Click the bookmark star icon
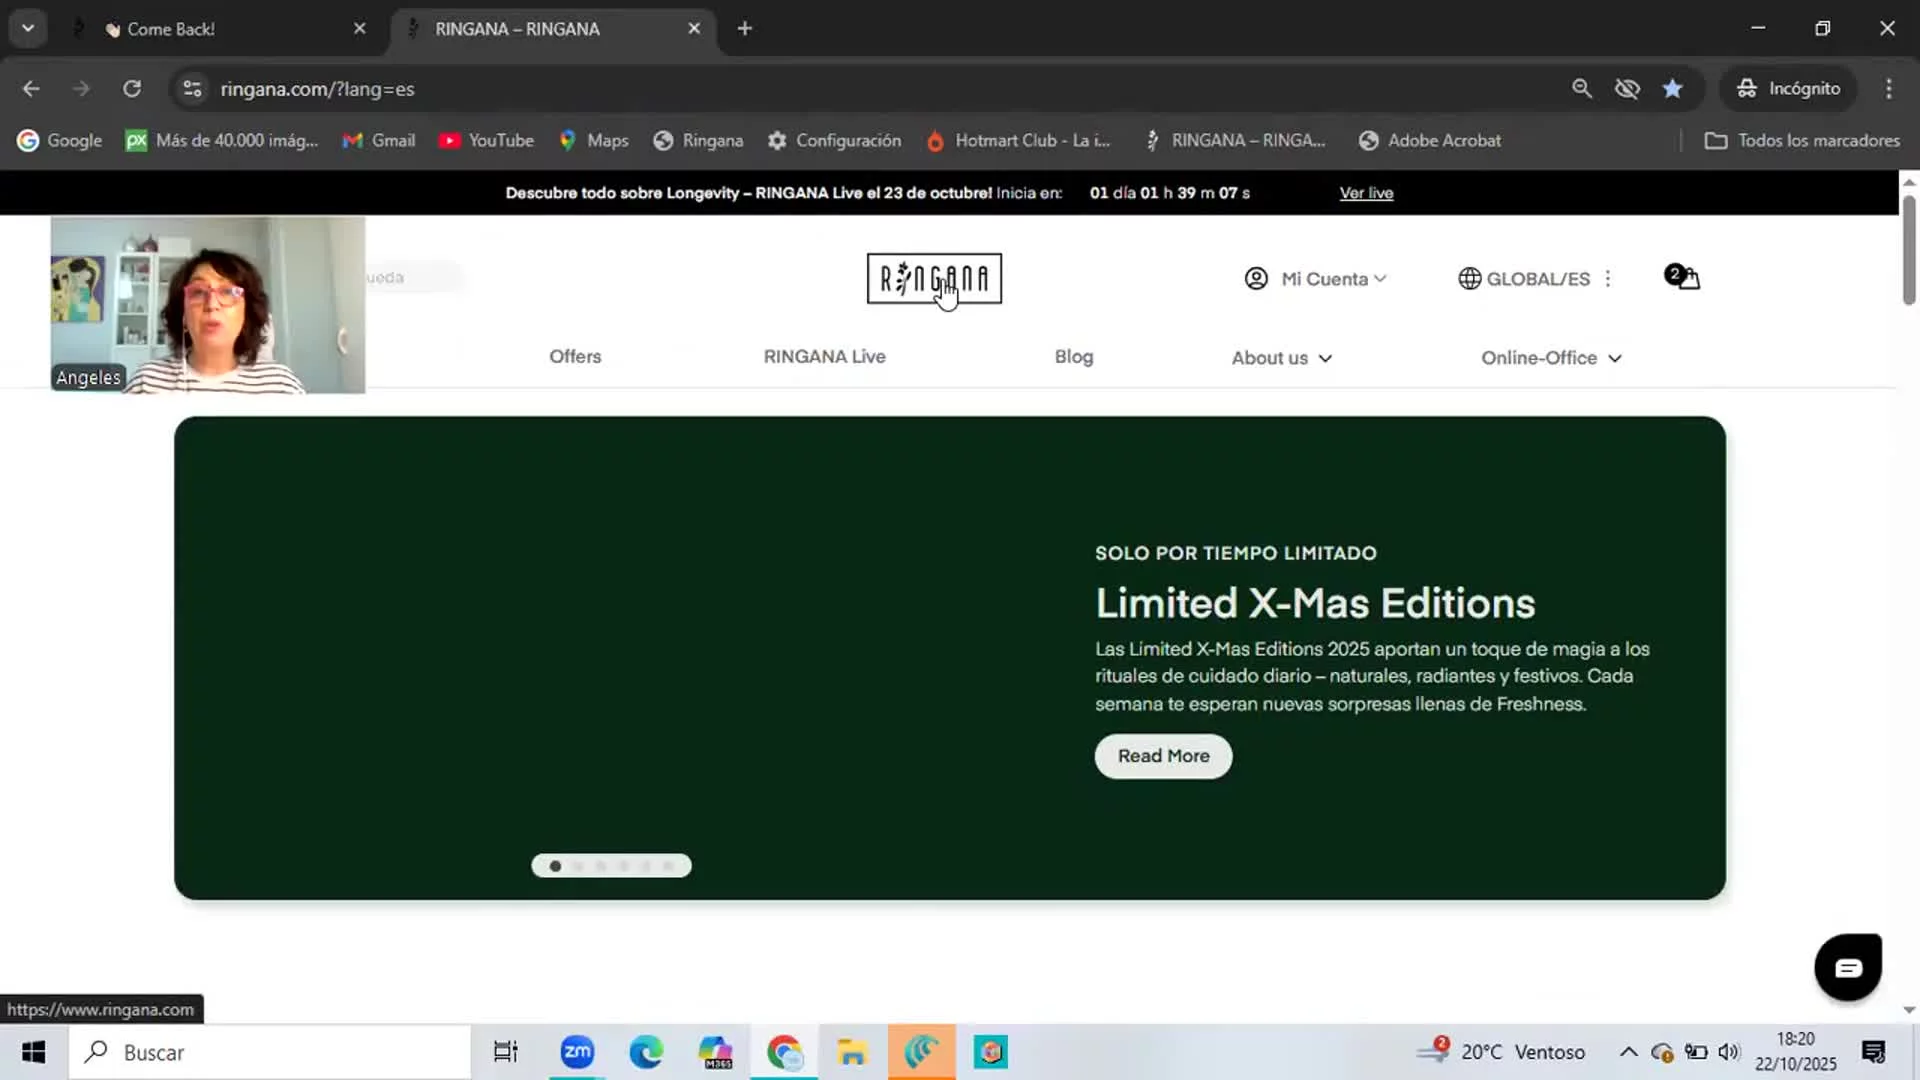The image size is (1920, 1080). (x=1672, y=88)
